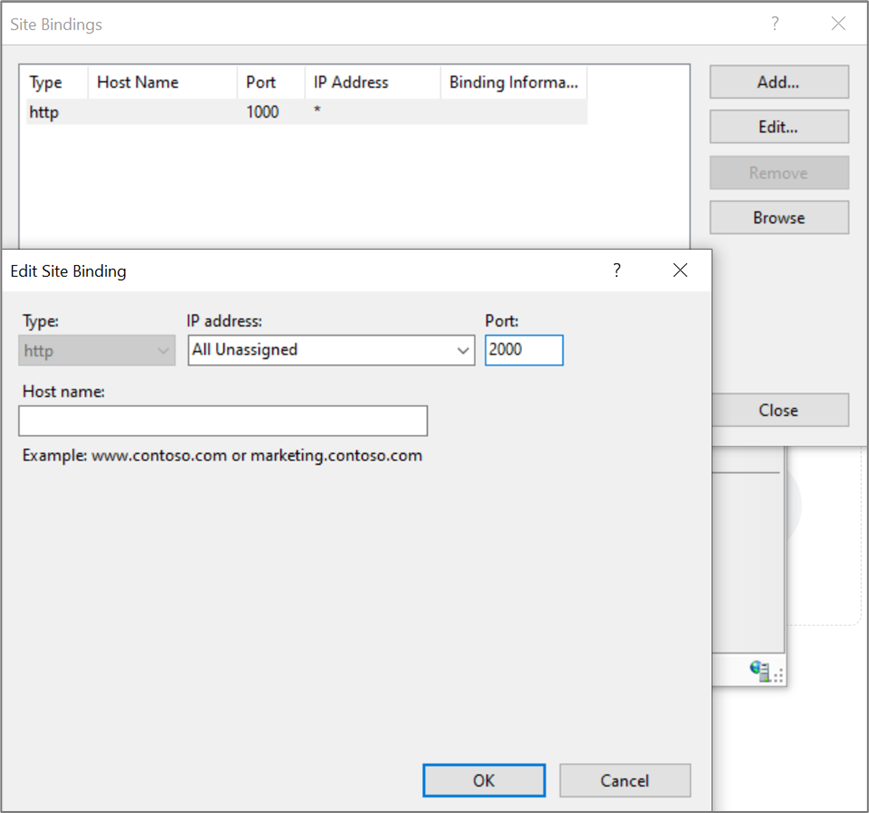Click the help icon in Edit Site Binding dialog

click(617, 270)
